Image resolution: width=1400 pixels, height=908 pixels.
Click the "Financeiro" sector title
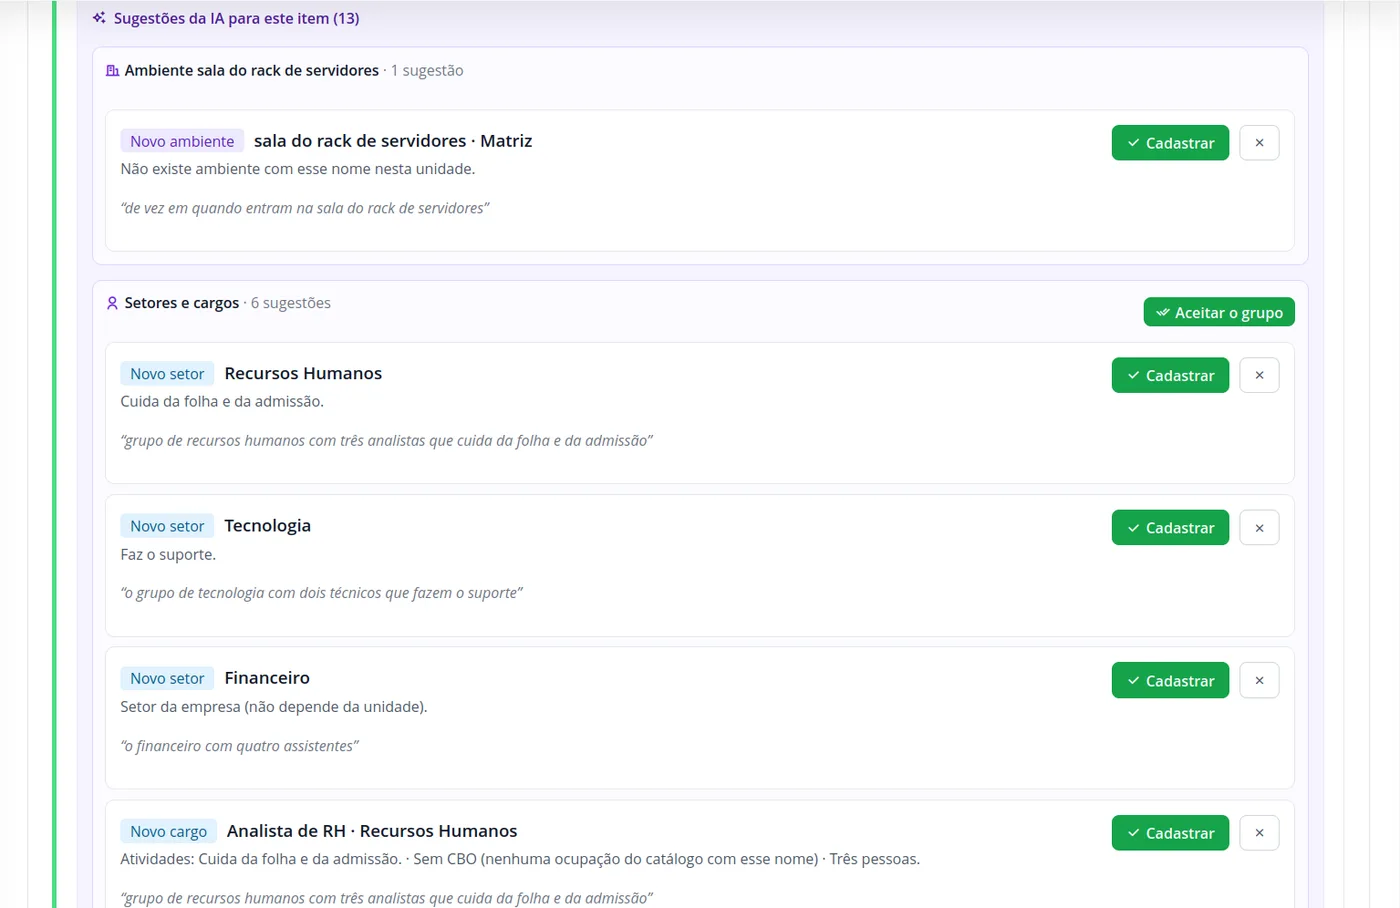pos(267,678)
